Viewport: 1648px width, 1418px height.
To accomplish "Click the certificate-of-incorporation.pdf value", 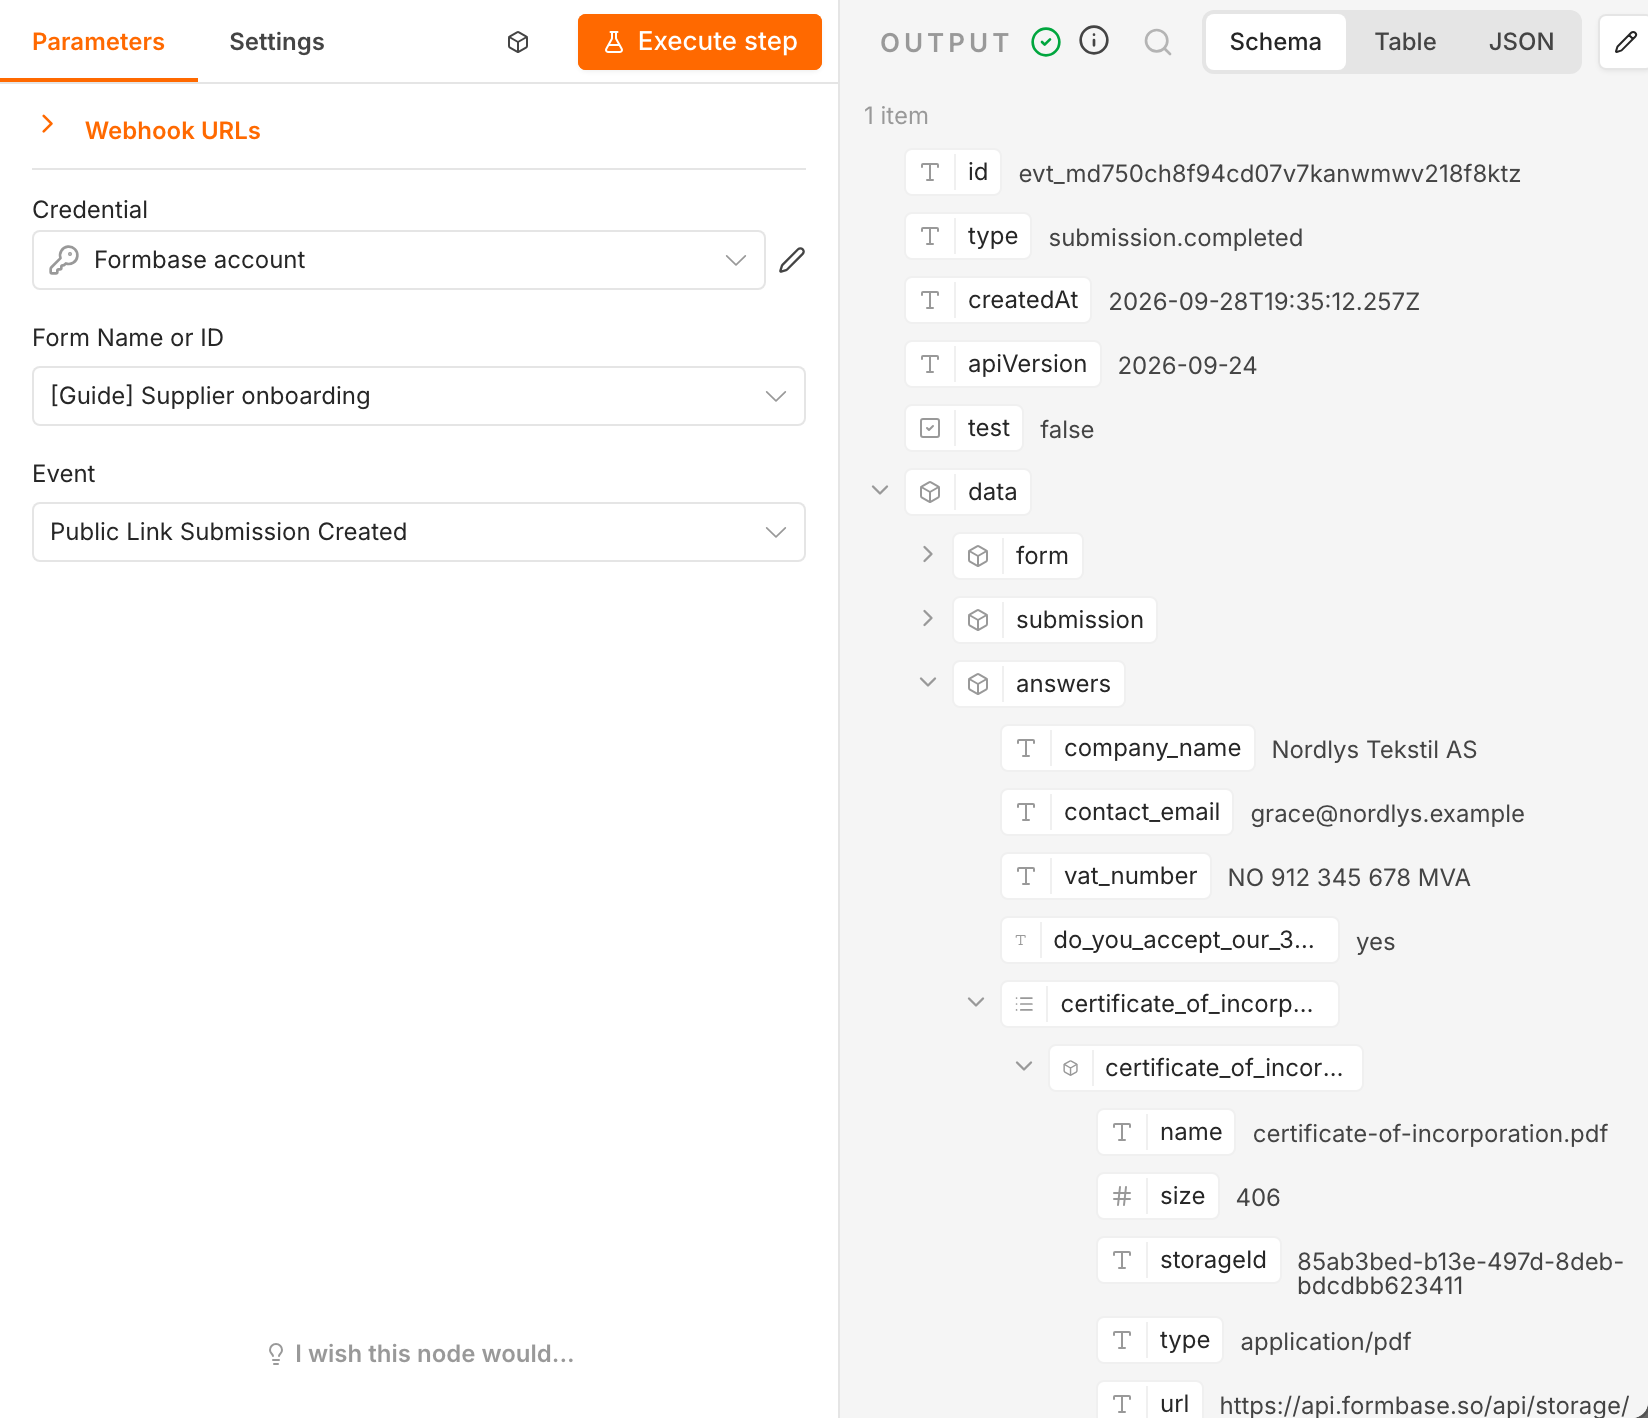I will point(1430,1134).
